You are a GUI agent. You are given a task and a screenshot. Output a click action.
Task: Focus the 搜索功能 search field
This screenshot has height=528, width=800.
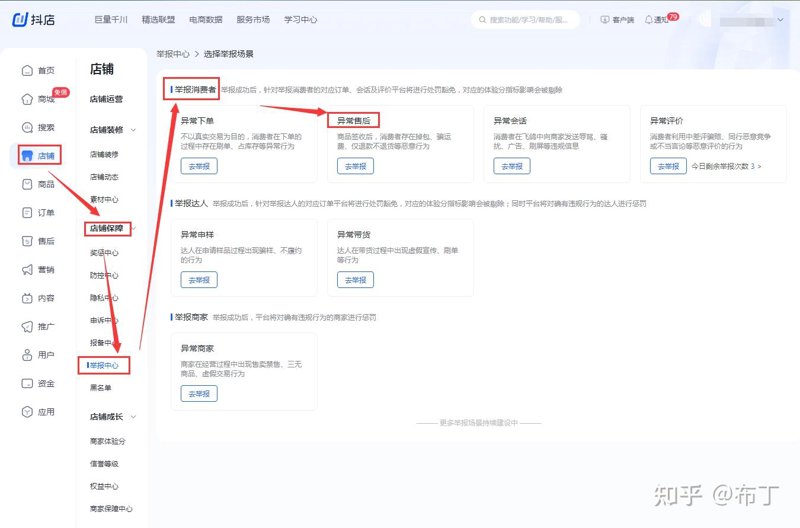pos(526,20)
